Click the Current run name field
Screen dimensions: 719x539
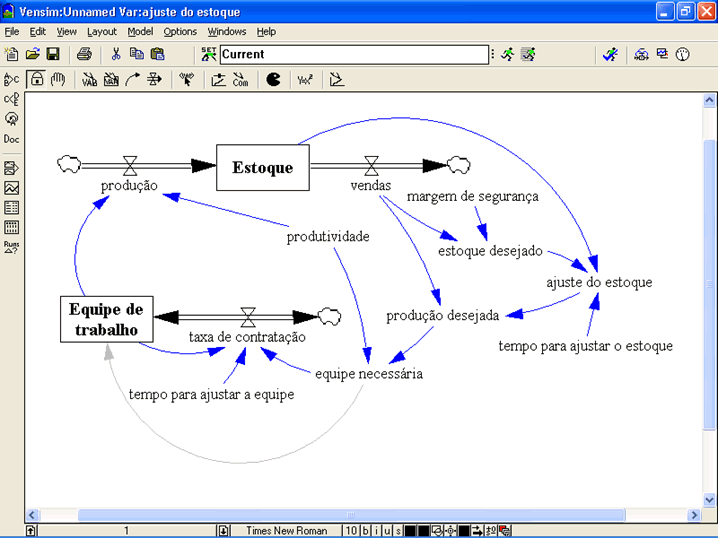[352, 54]
